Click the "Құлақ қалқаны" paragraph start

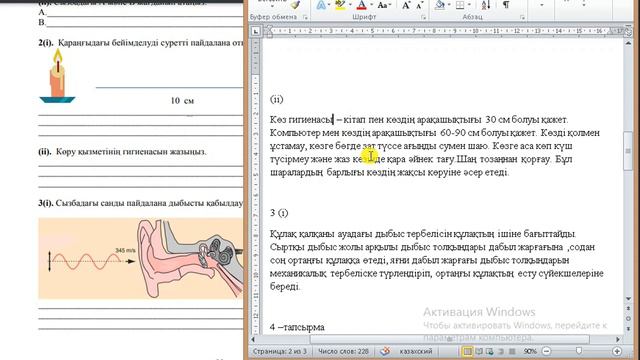pos(302,234)
